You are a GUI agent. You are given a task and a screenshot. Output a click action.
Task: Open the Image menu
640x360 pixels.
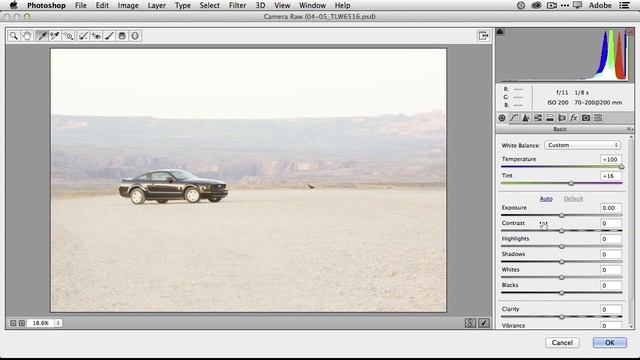point(128,5)
